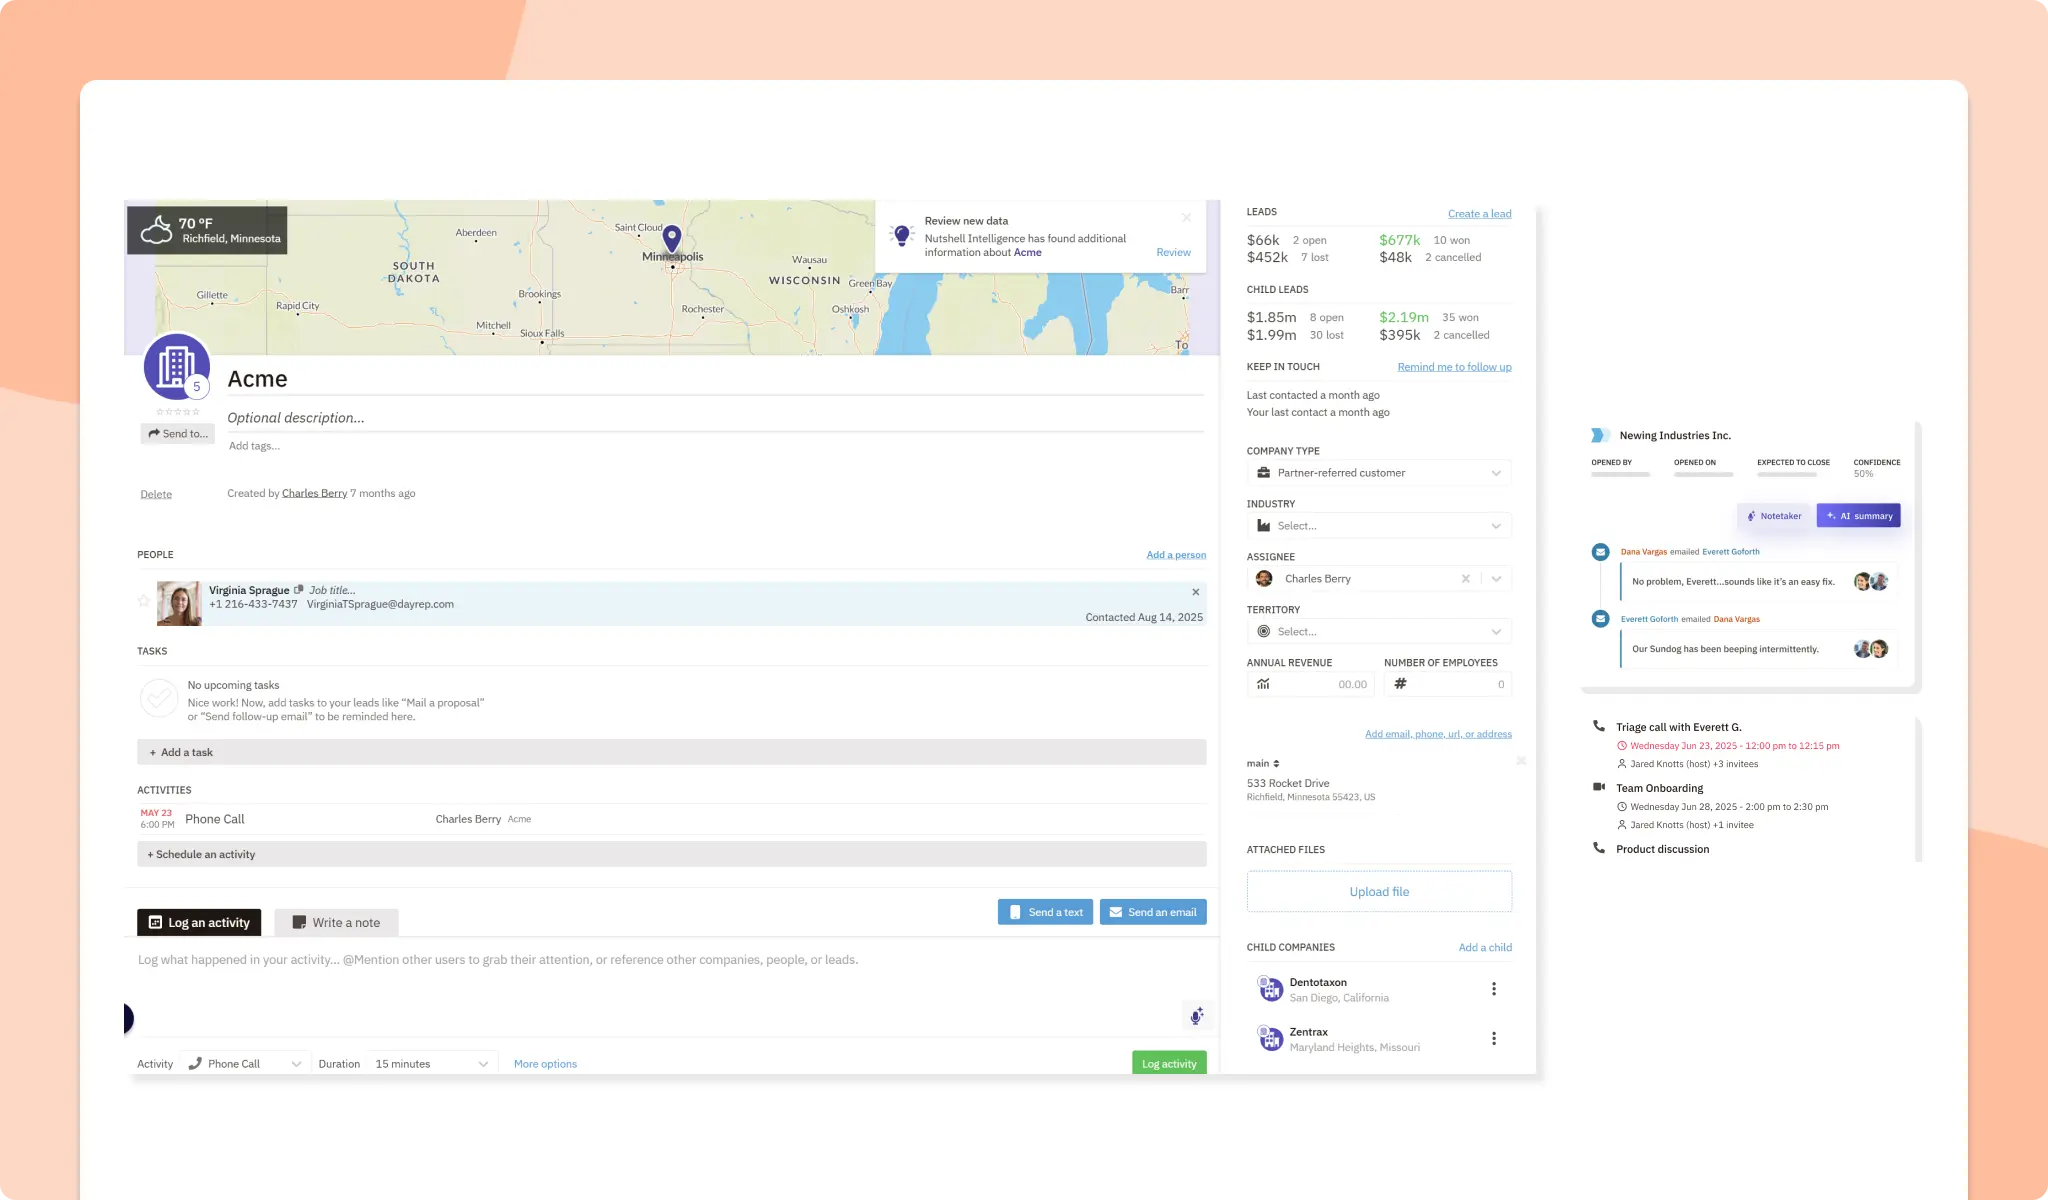The width and height of the screenshot is (2048, 1200).
Task: Dismiss the Review new data notification
Action: [x=1186, y=217]
